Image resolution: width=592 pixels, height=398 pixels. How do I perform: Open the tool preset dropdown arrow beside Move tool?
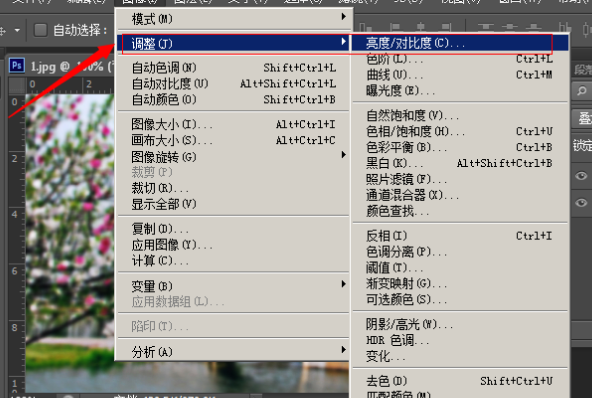(x=17, y=30)
